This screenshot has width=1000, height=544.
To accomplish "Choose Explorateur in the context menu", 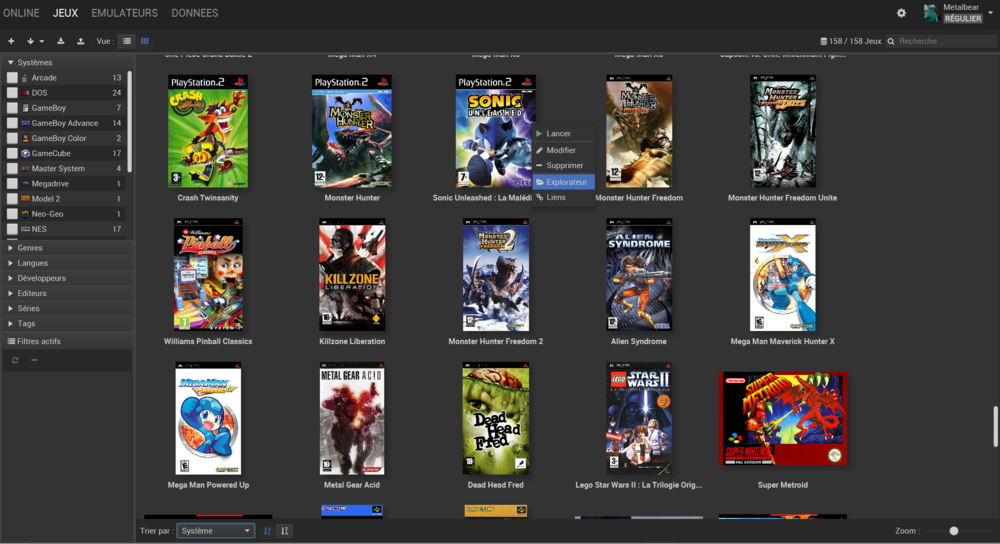I will point(566,182).
